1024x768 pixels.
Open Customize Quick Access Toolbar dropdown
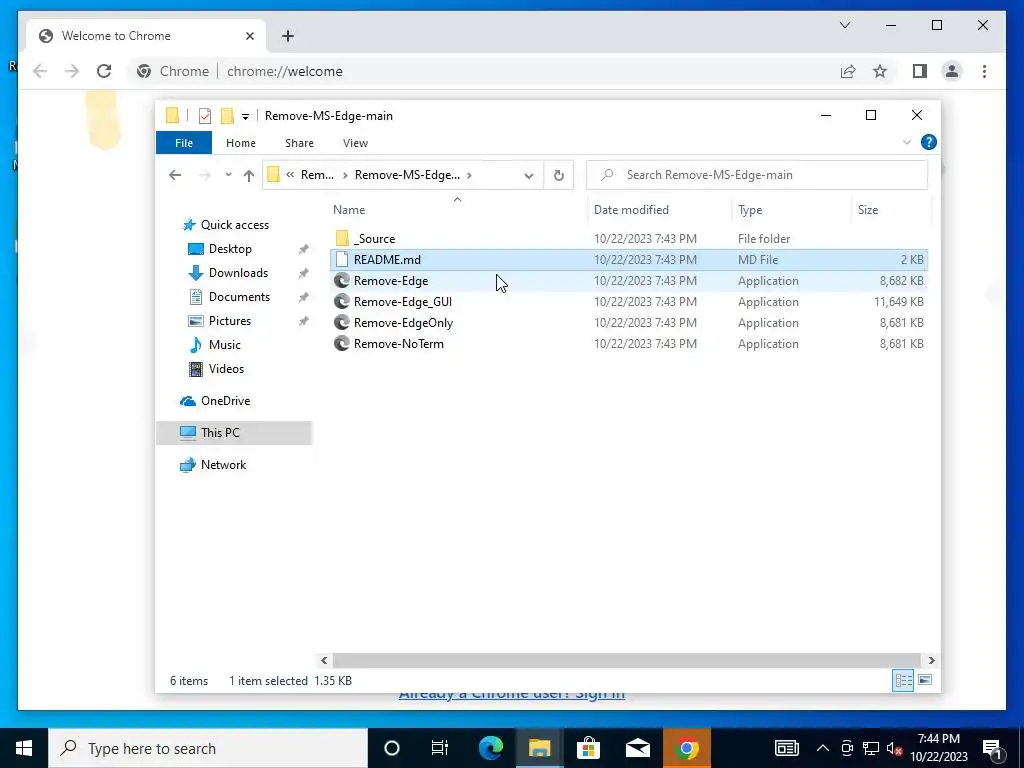246,117
